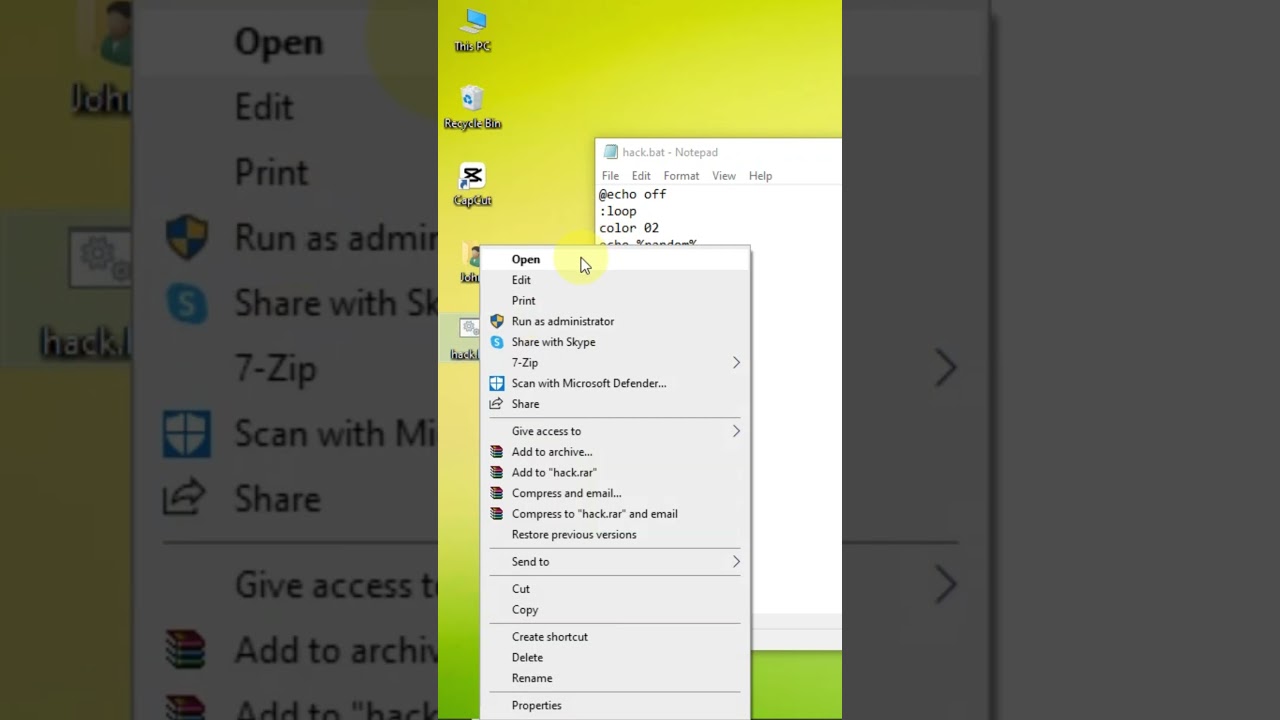This screenshot has height=720, width=1280.
Task: Click WinRAR icon beside Compress to "hack.rar" and email
Action: point(497,514)
